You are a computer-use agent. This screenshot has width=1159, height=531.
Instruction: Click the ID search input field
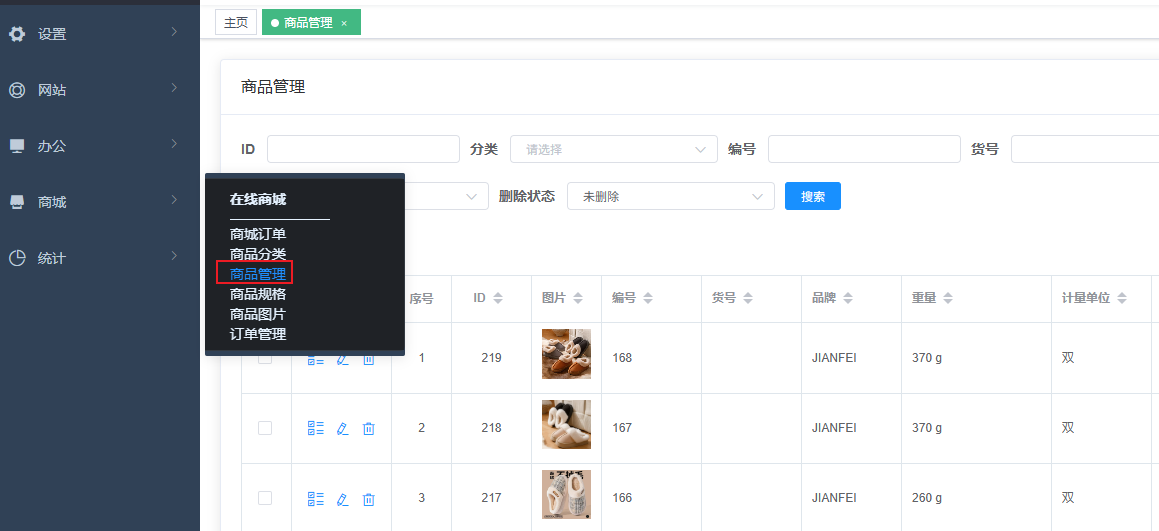pyautogui.click(x=363, y=149)
